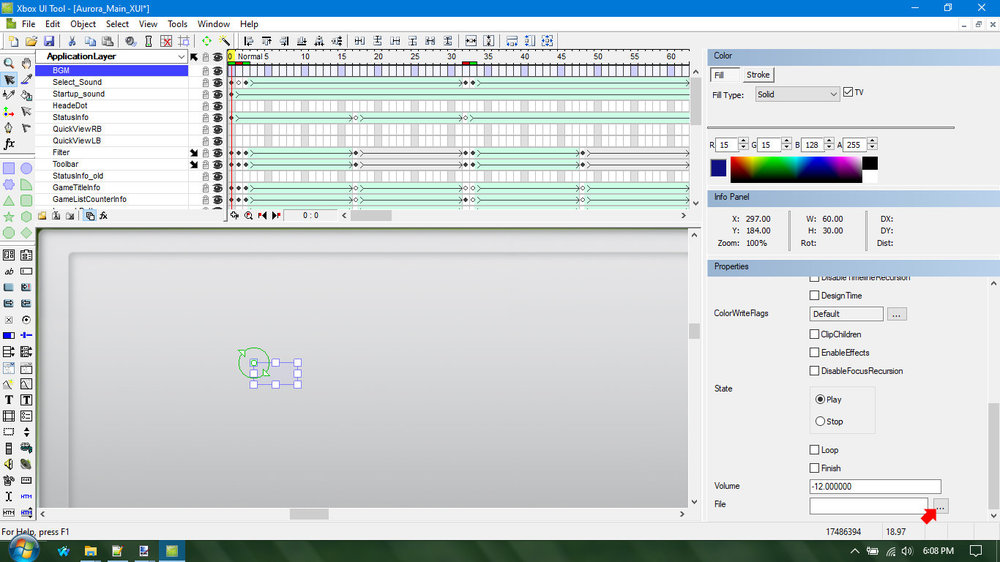Pick a color from the rainbow spectrum

point(795,170)
